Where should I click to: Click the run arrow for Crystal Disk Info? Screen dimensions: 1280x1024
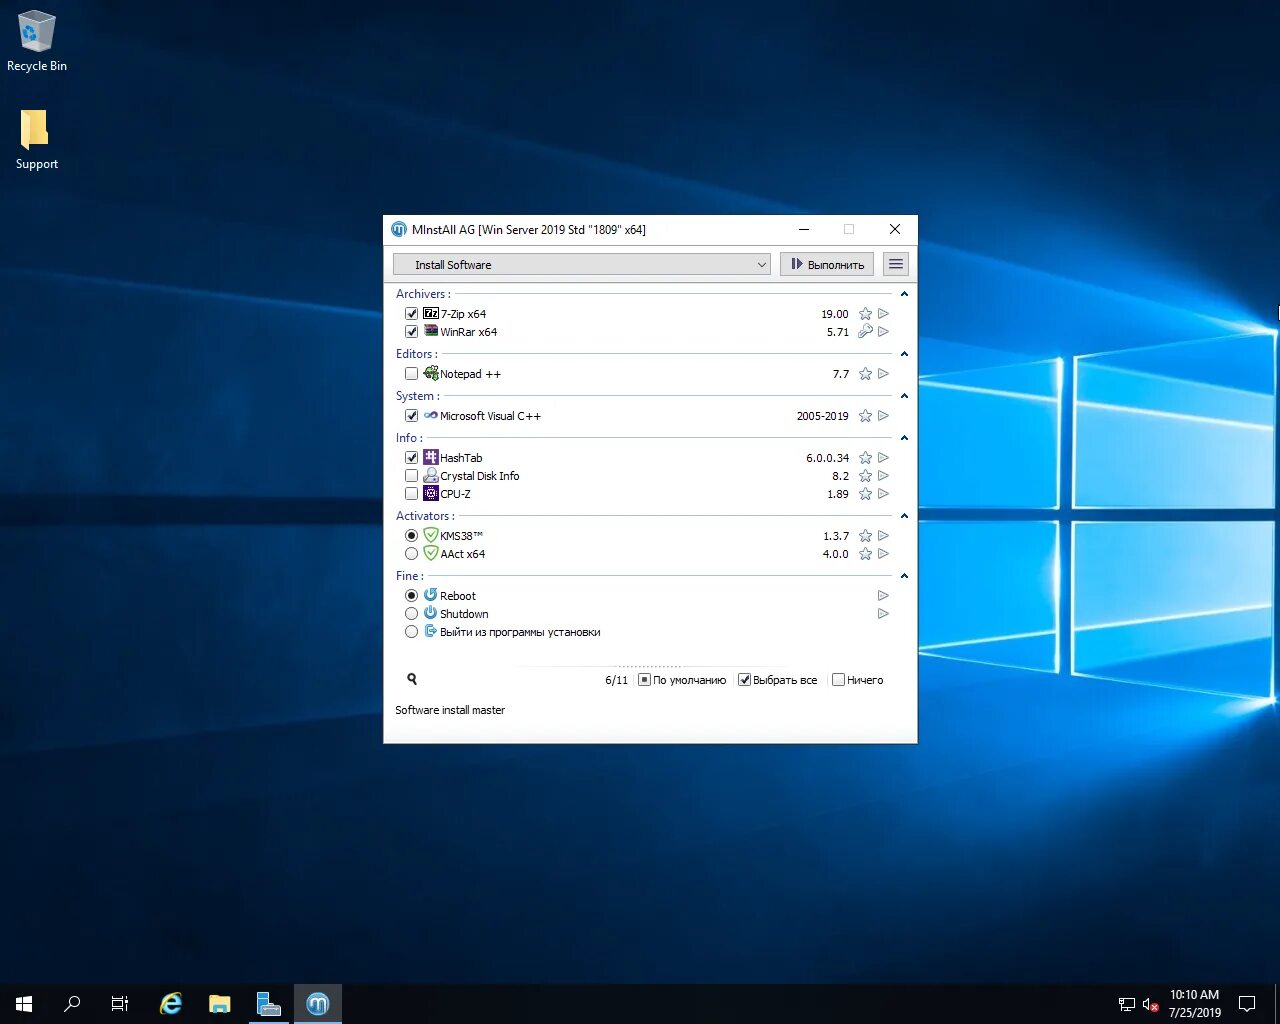coord(883,476)
